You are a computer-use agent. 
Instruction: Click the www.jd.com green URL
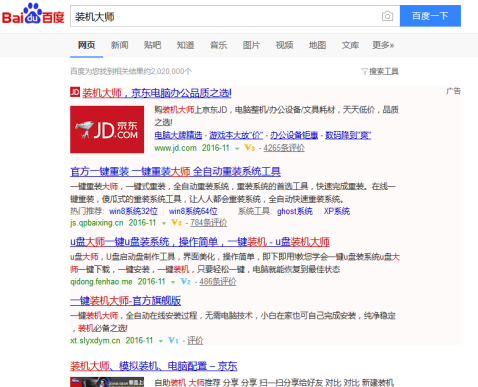coord(175,148)
